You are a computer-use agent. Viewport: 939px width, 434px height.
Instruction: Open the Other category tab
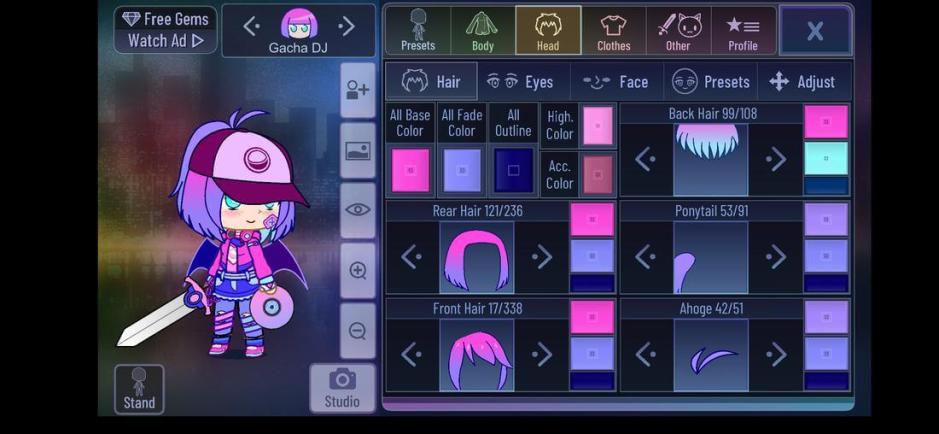click(678, 31)
